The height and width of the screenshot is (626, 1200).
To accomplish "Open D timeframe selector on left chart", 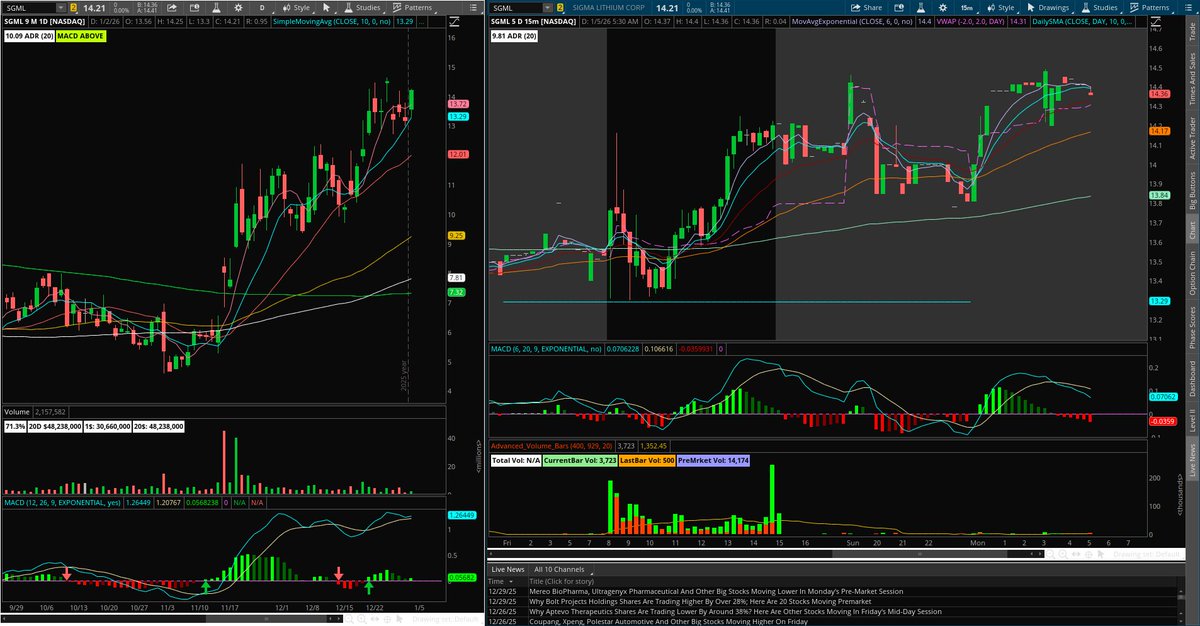I will click(x=262, y=8).
